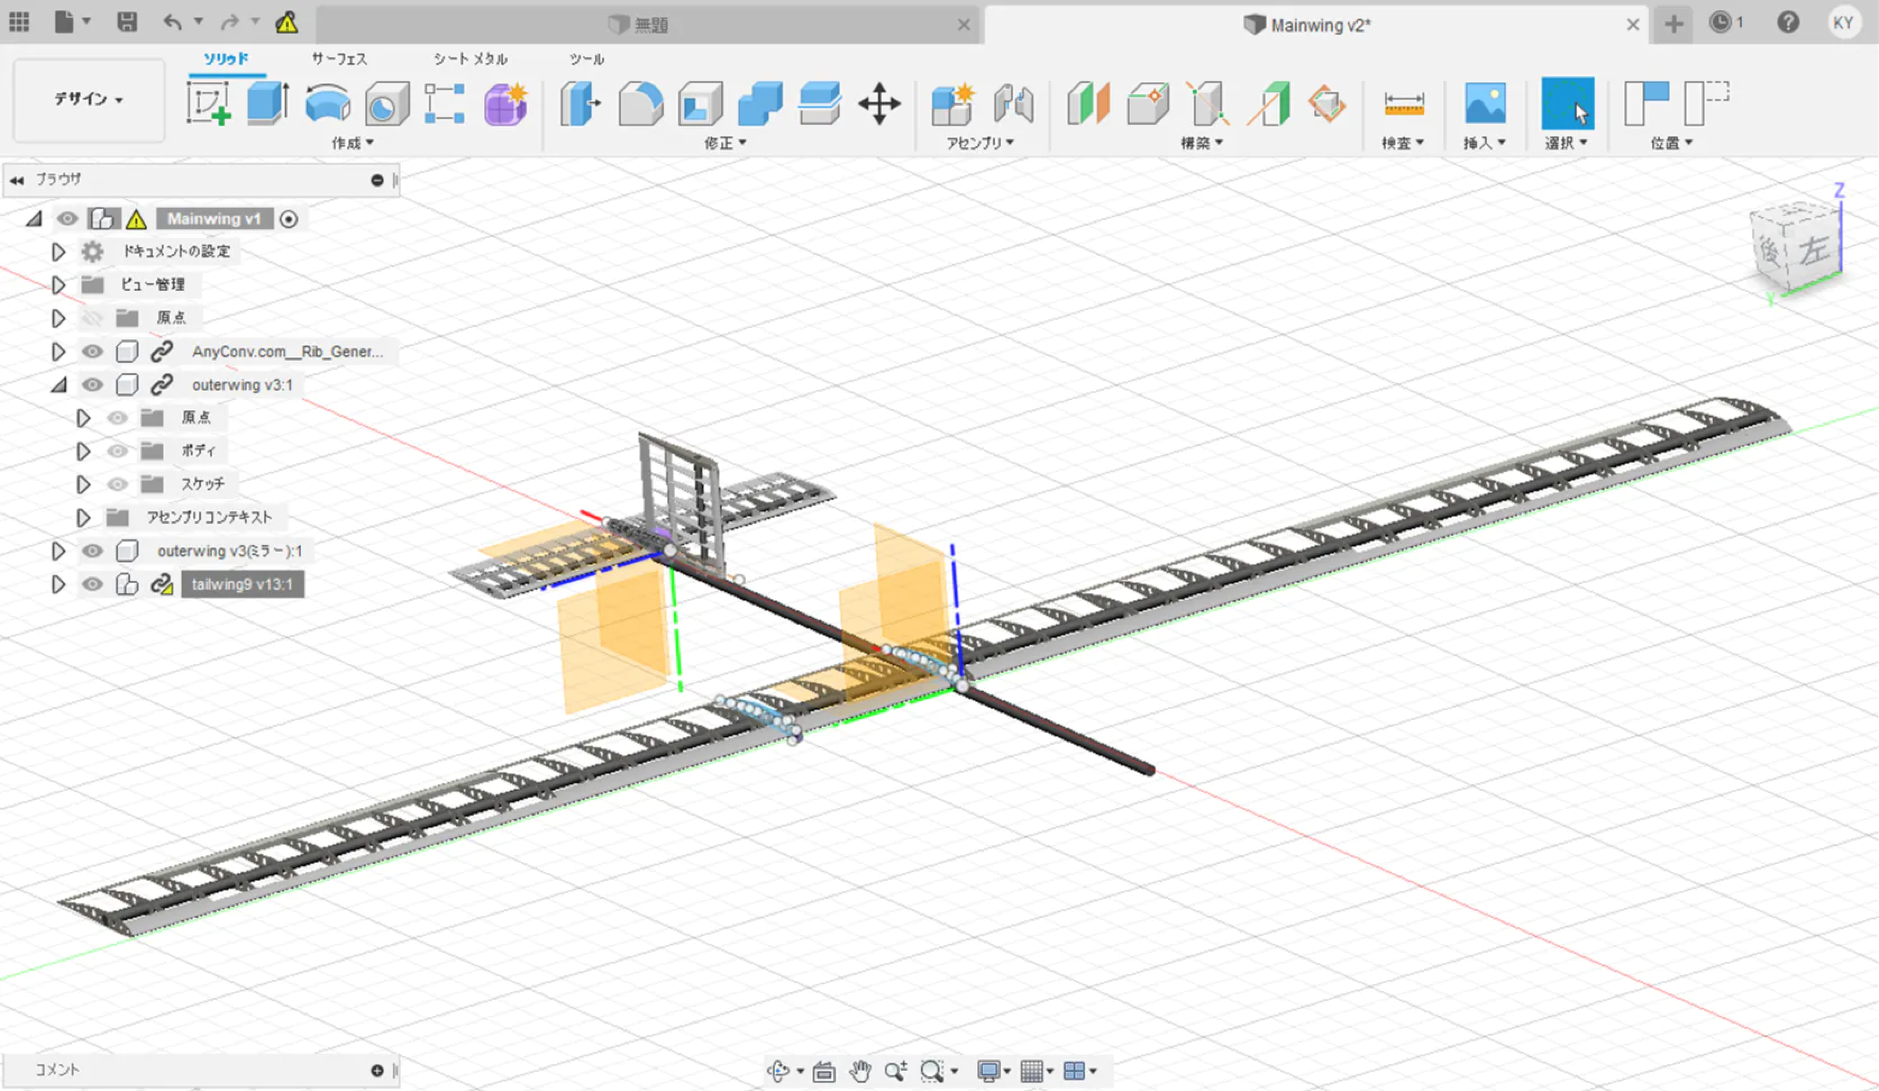Click the ViewCube 左 face

1813,250
